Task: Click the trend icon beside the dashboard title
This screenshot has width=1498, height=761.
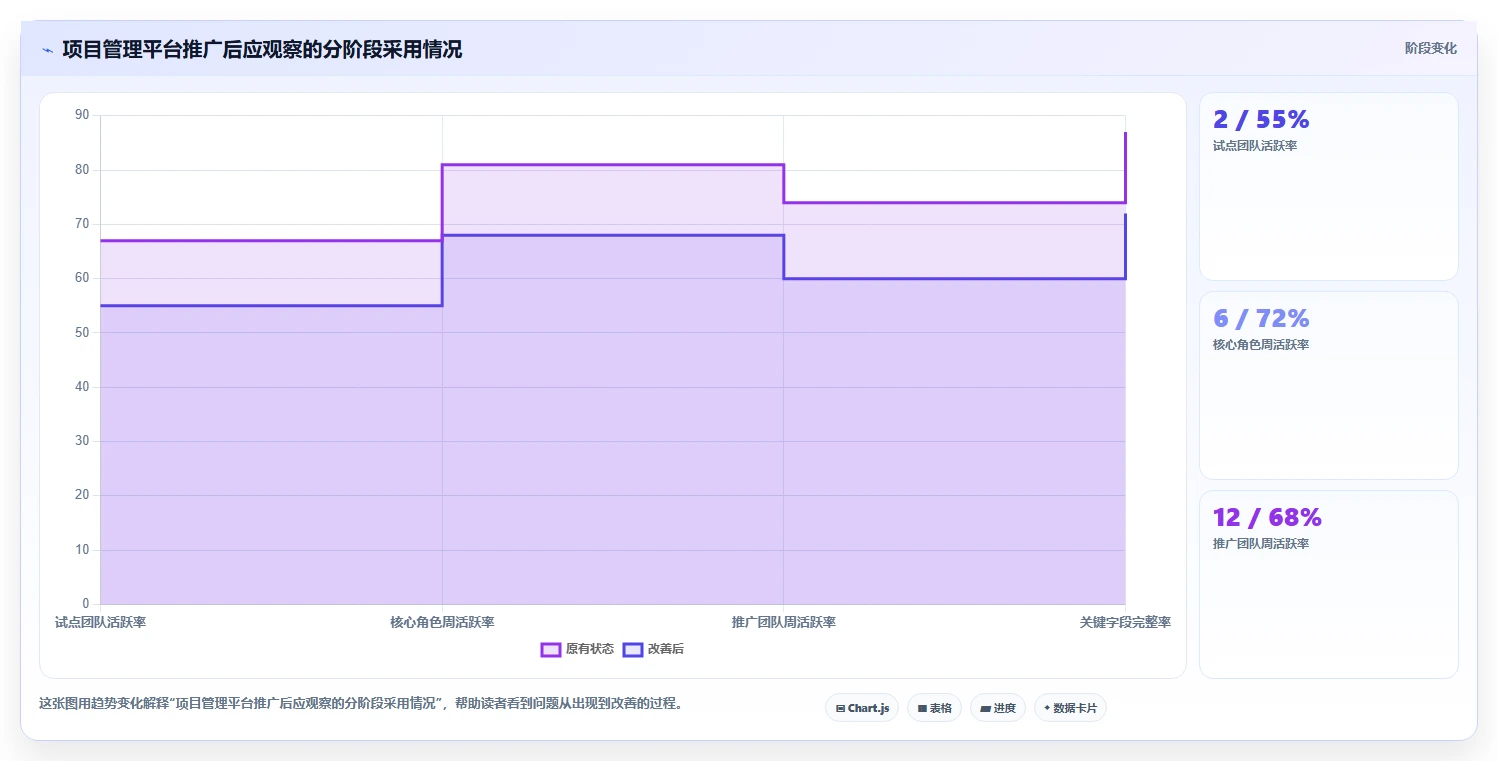Action: pos(47,50)
